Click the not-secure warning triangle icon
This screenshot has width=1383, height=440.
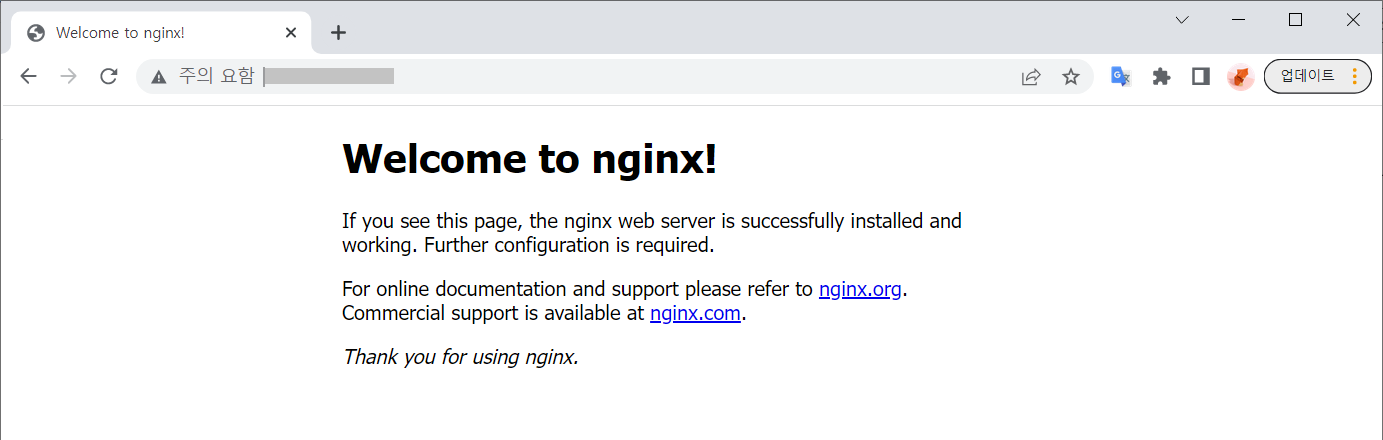pyautogui.click(x=158, y=77)
